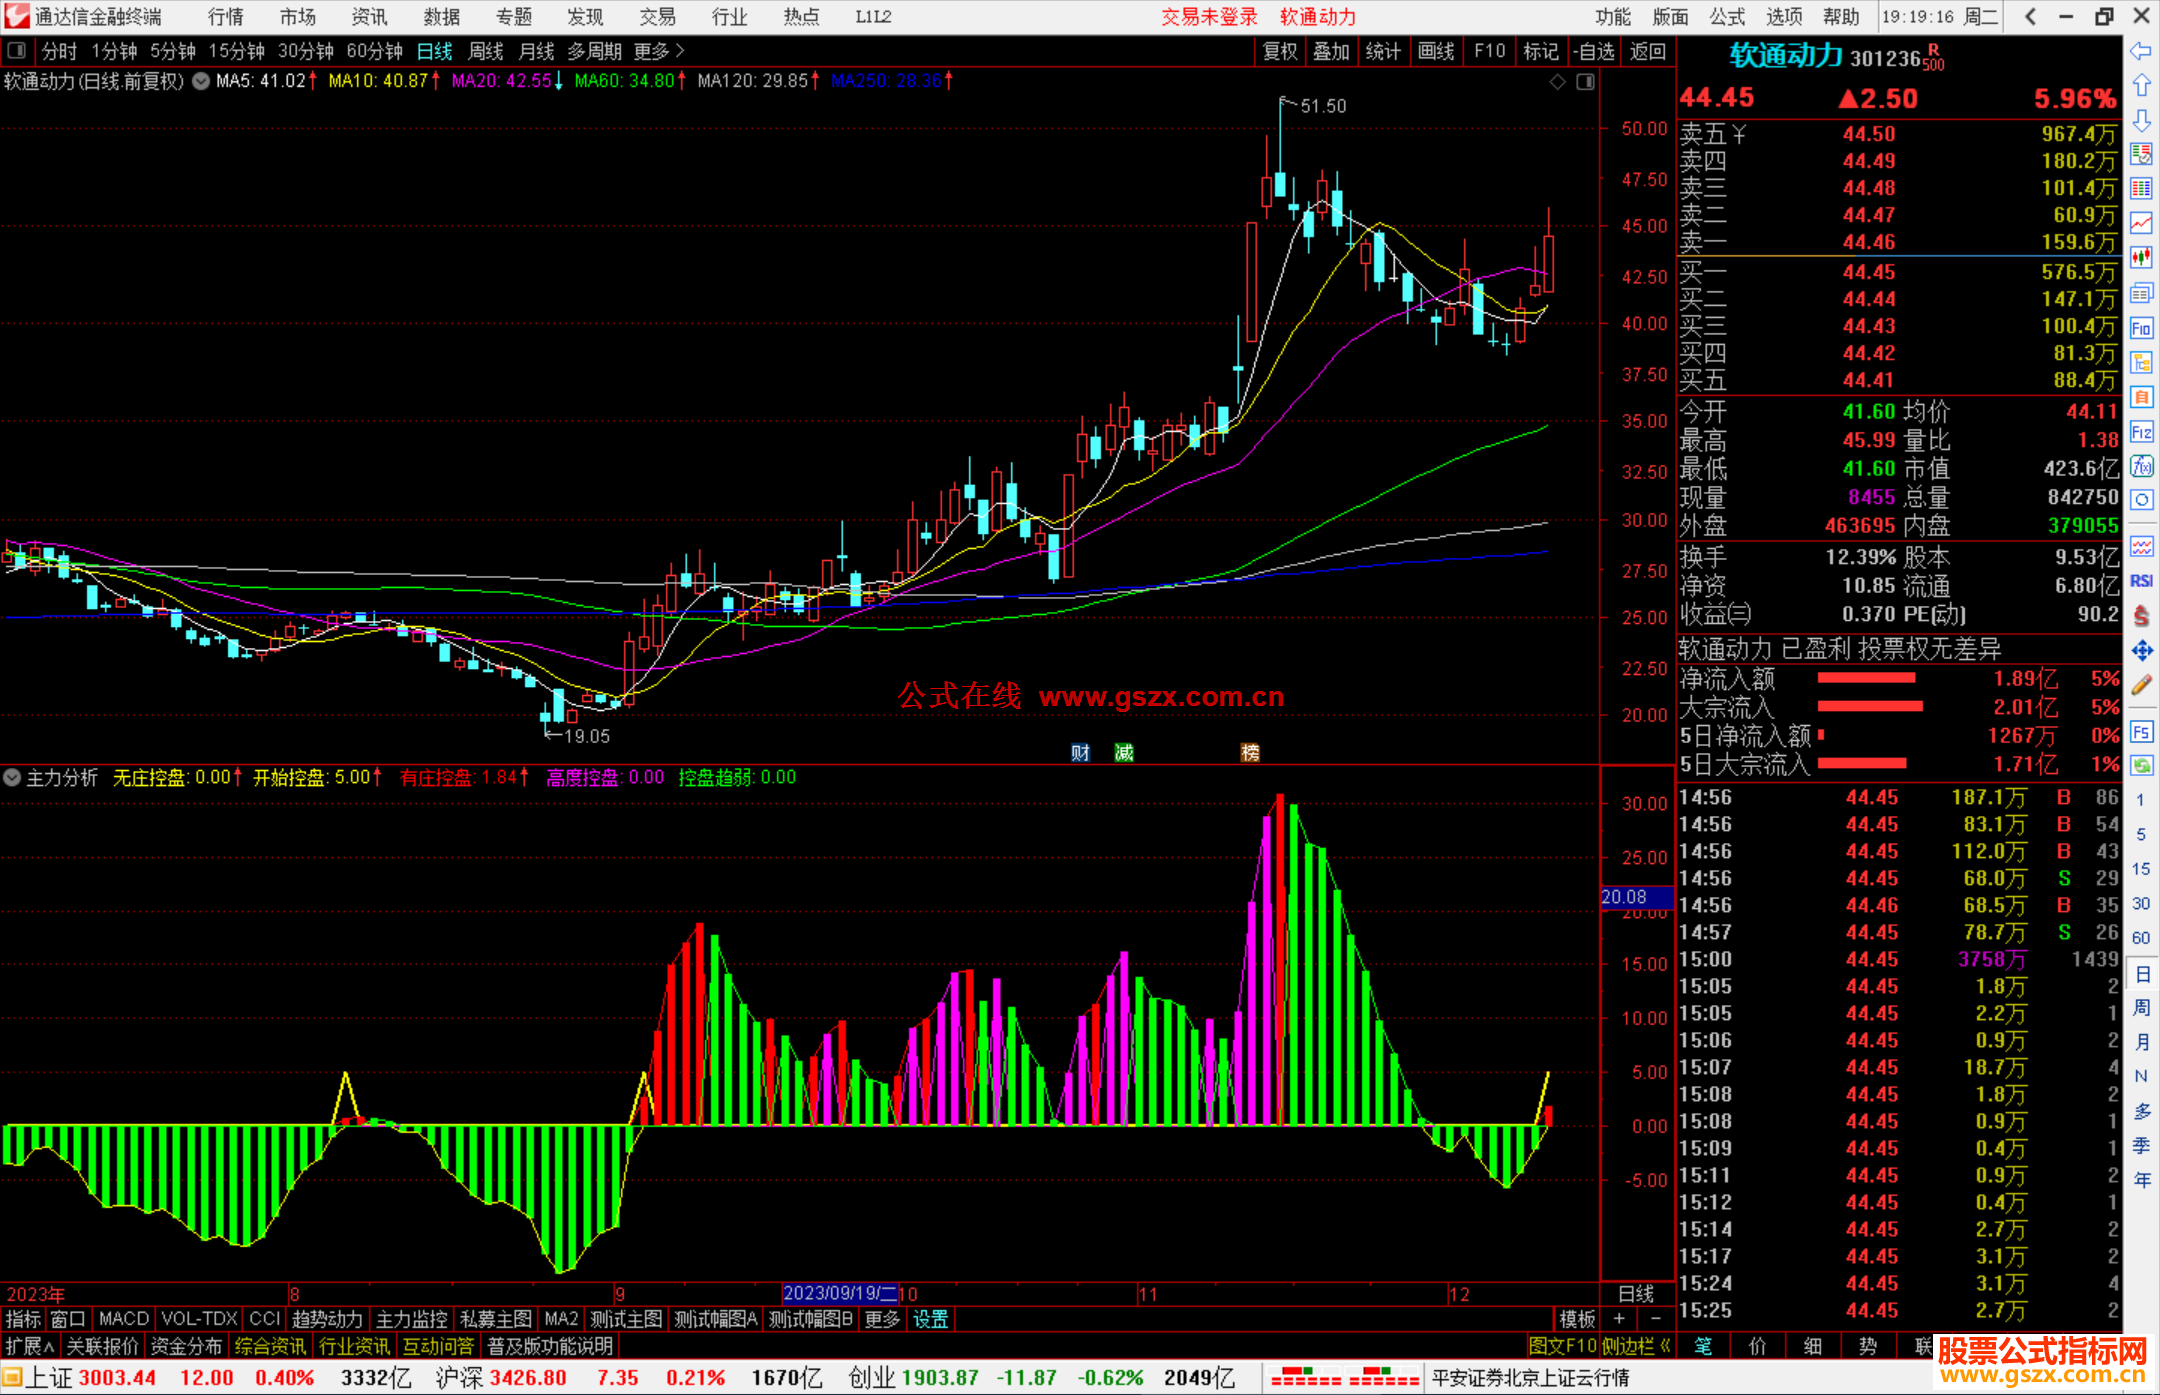Open the f(x) formula manager icon
Screen dimensions: 2160x1395
[2141, 466]
